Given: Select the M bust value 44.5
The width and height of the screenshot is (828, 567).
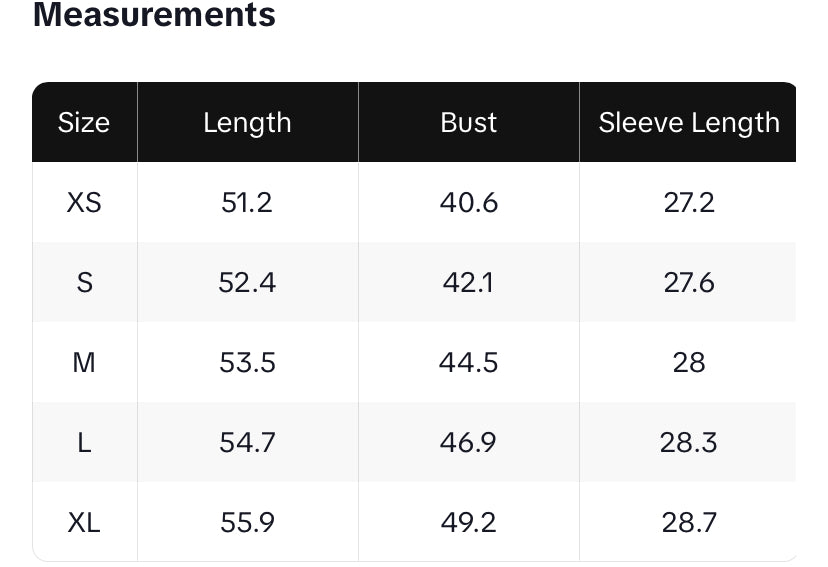Looking at the screenshot, I should pyautogui.click(x=468, y=362).
